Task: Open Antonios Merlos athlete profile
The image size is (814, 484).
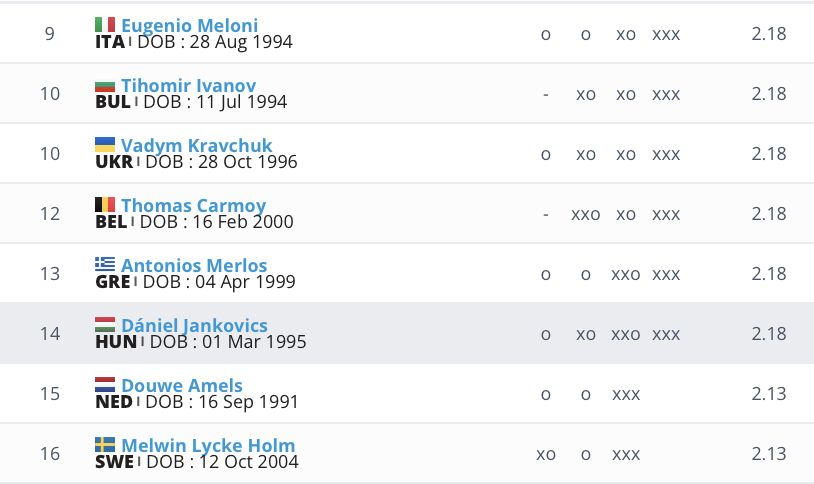Action: pos(194,266)
